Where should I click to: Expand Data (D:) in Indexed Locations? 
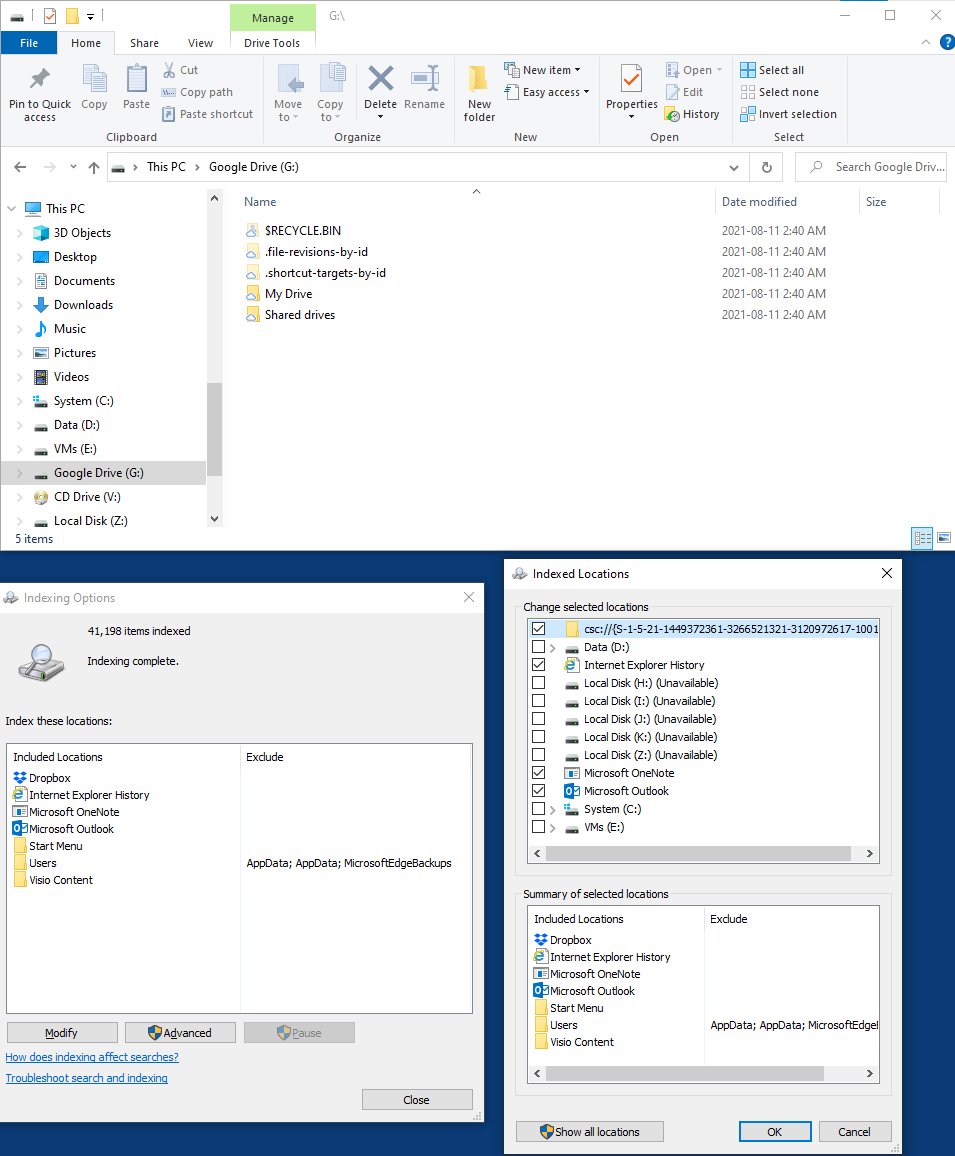coord(552,648)
